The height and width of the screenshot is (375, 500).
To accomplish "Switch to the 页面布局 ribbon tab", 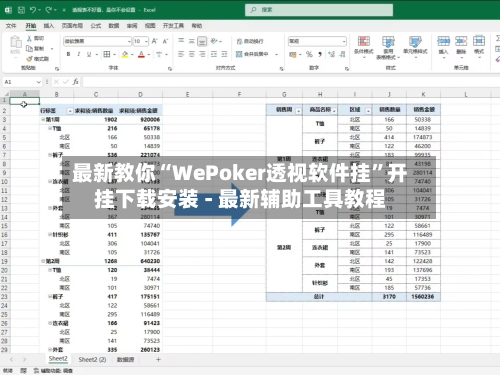I will [x=72, y=26].
